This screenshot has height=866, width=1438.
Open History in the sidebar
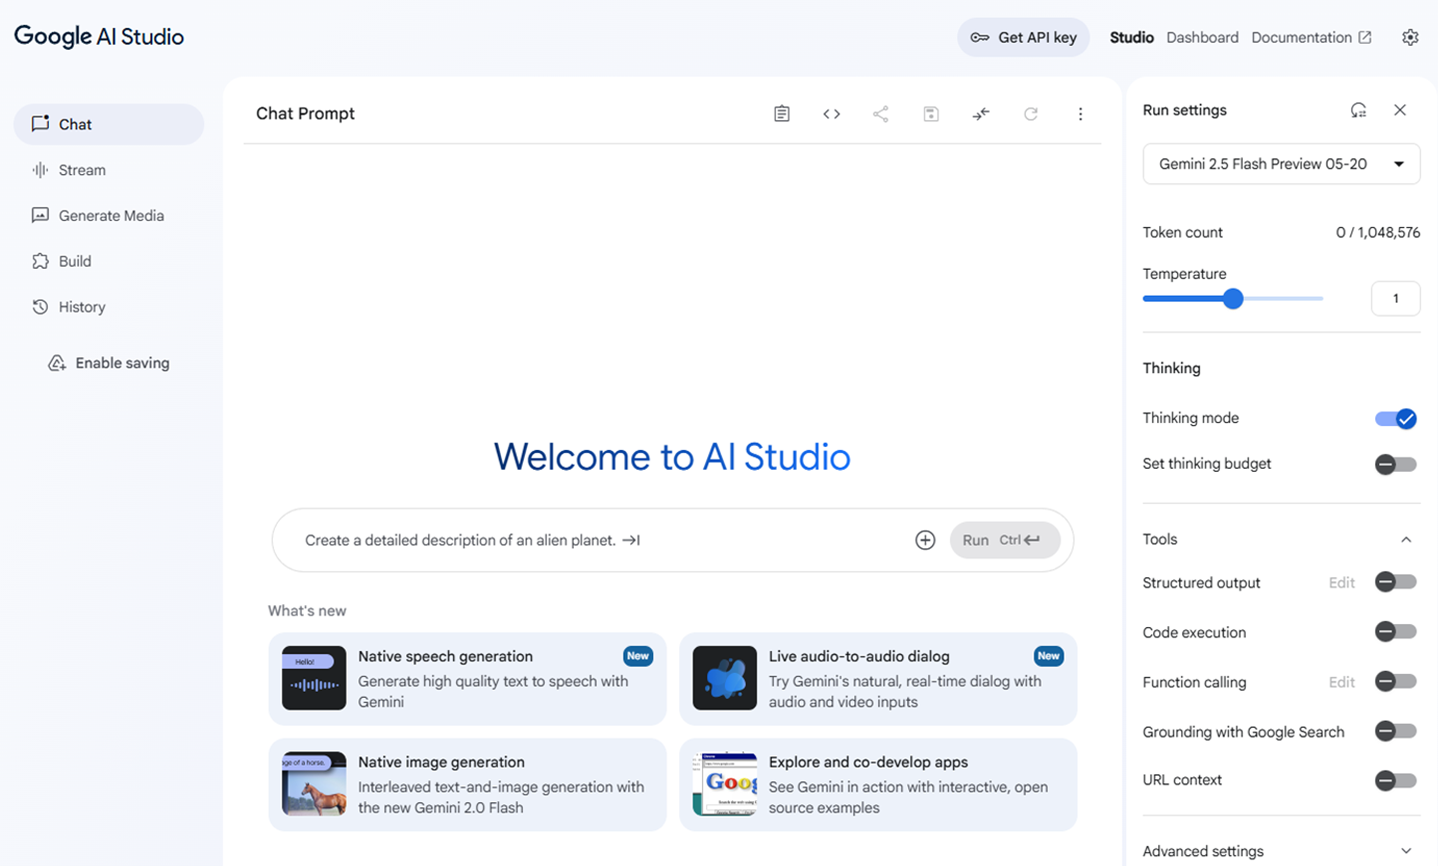coord(109,307)
